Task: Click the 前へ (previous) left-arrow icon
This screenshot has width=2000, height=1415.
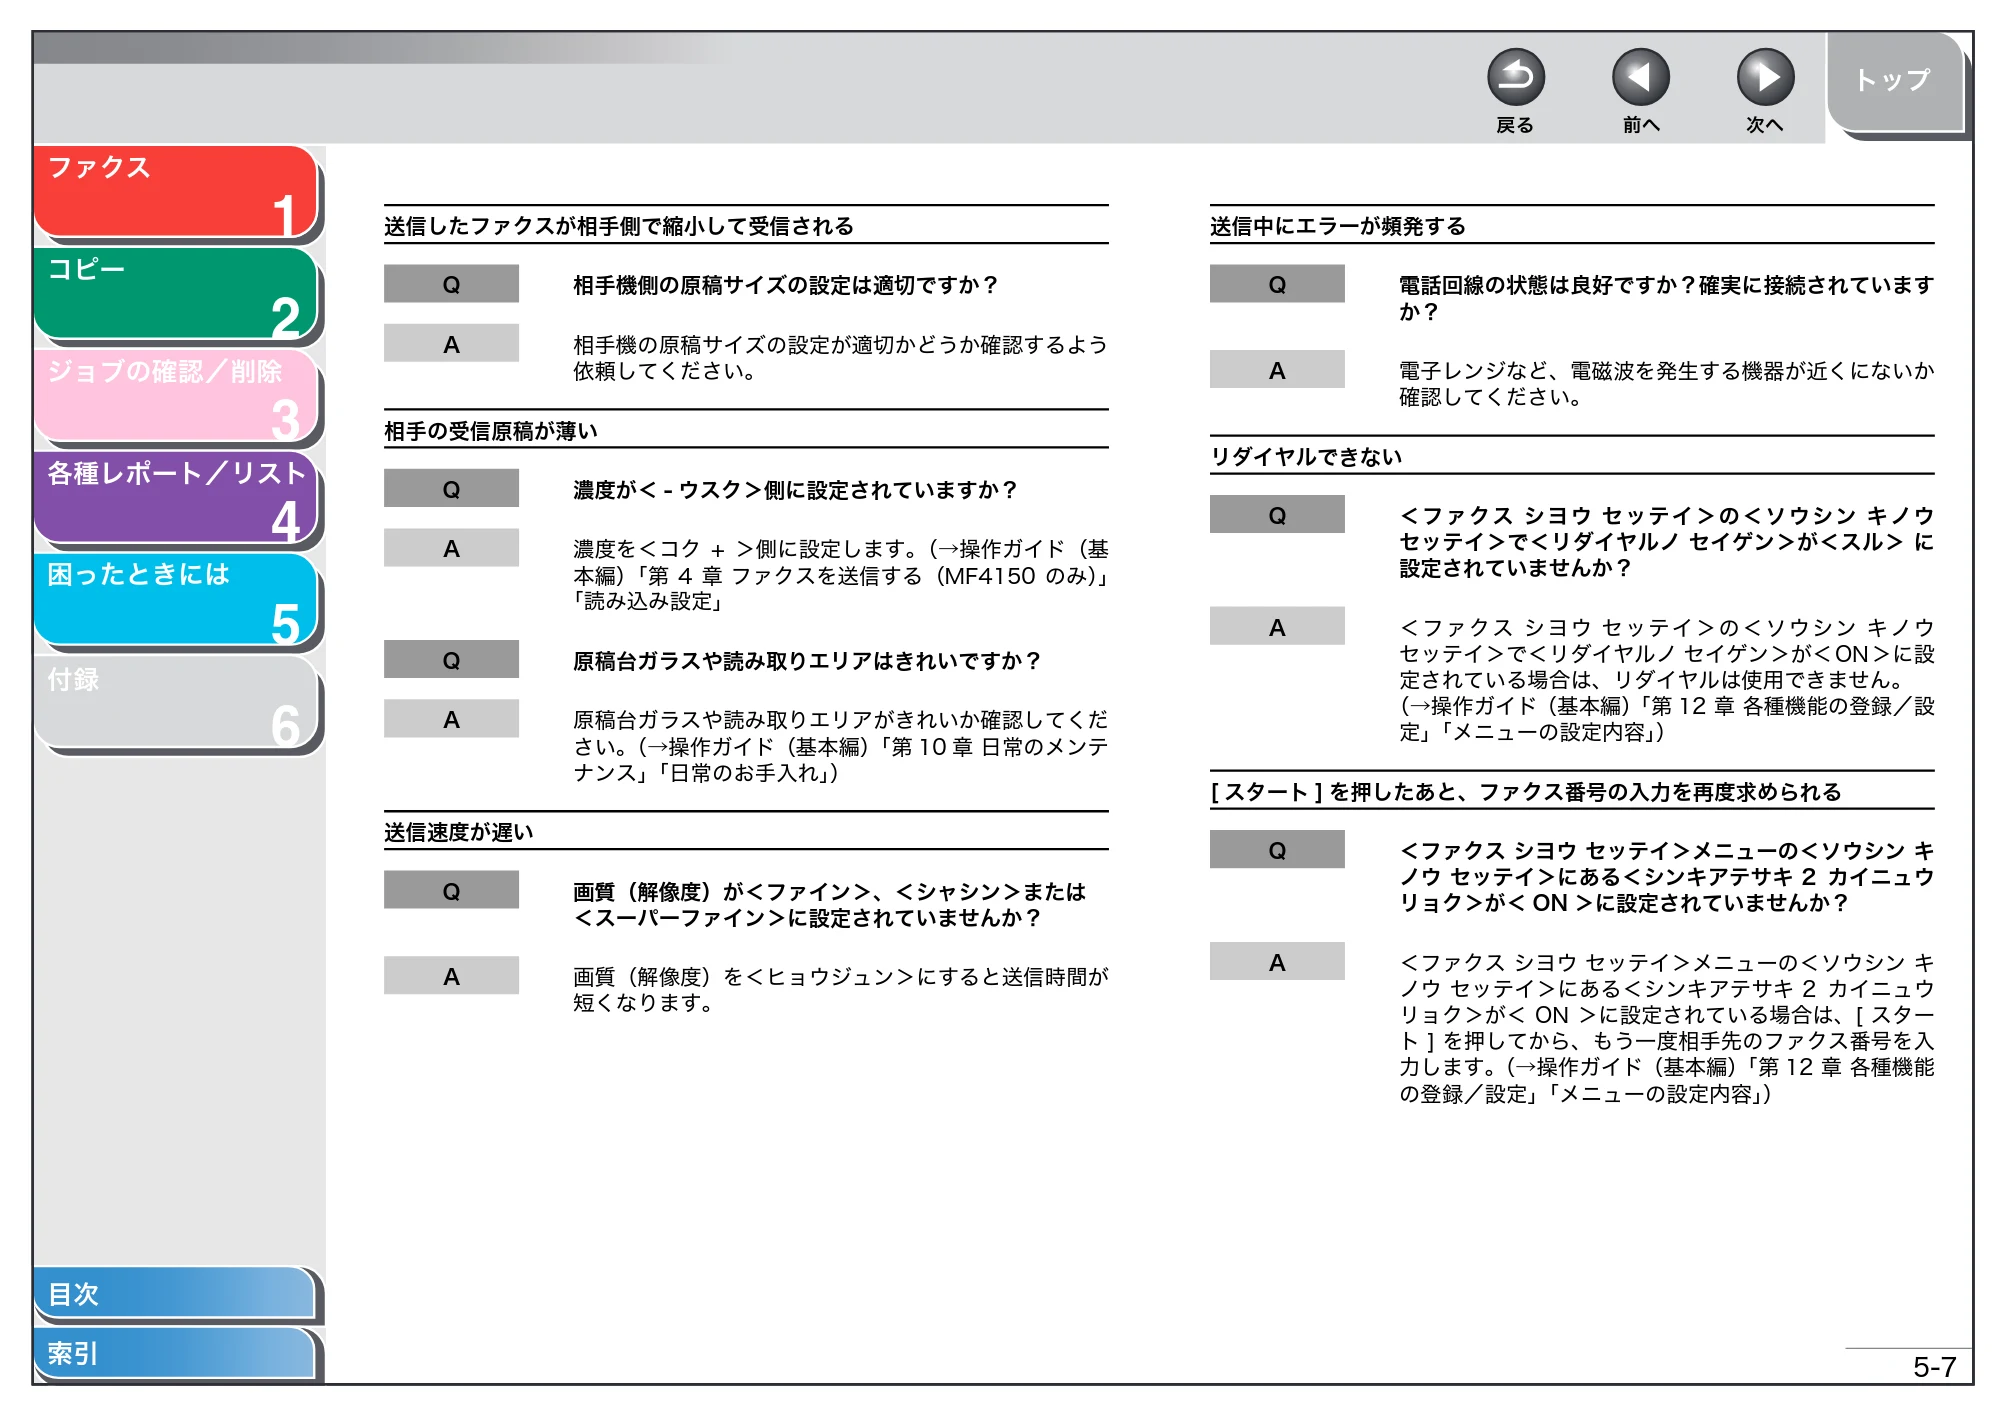Action: click(1640, 77)
